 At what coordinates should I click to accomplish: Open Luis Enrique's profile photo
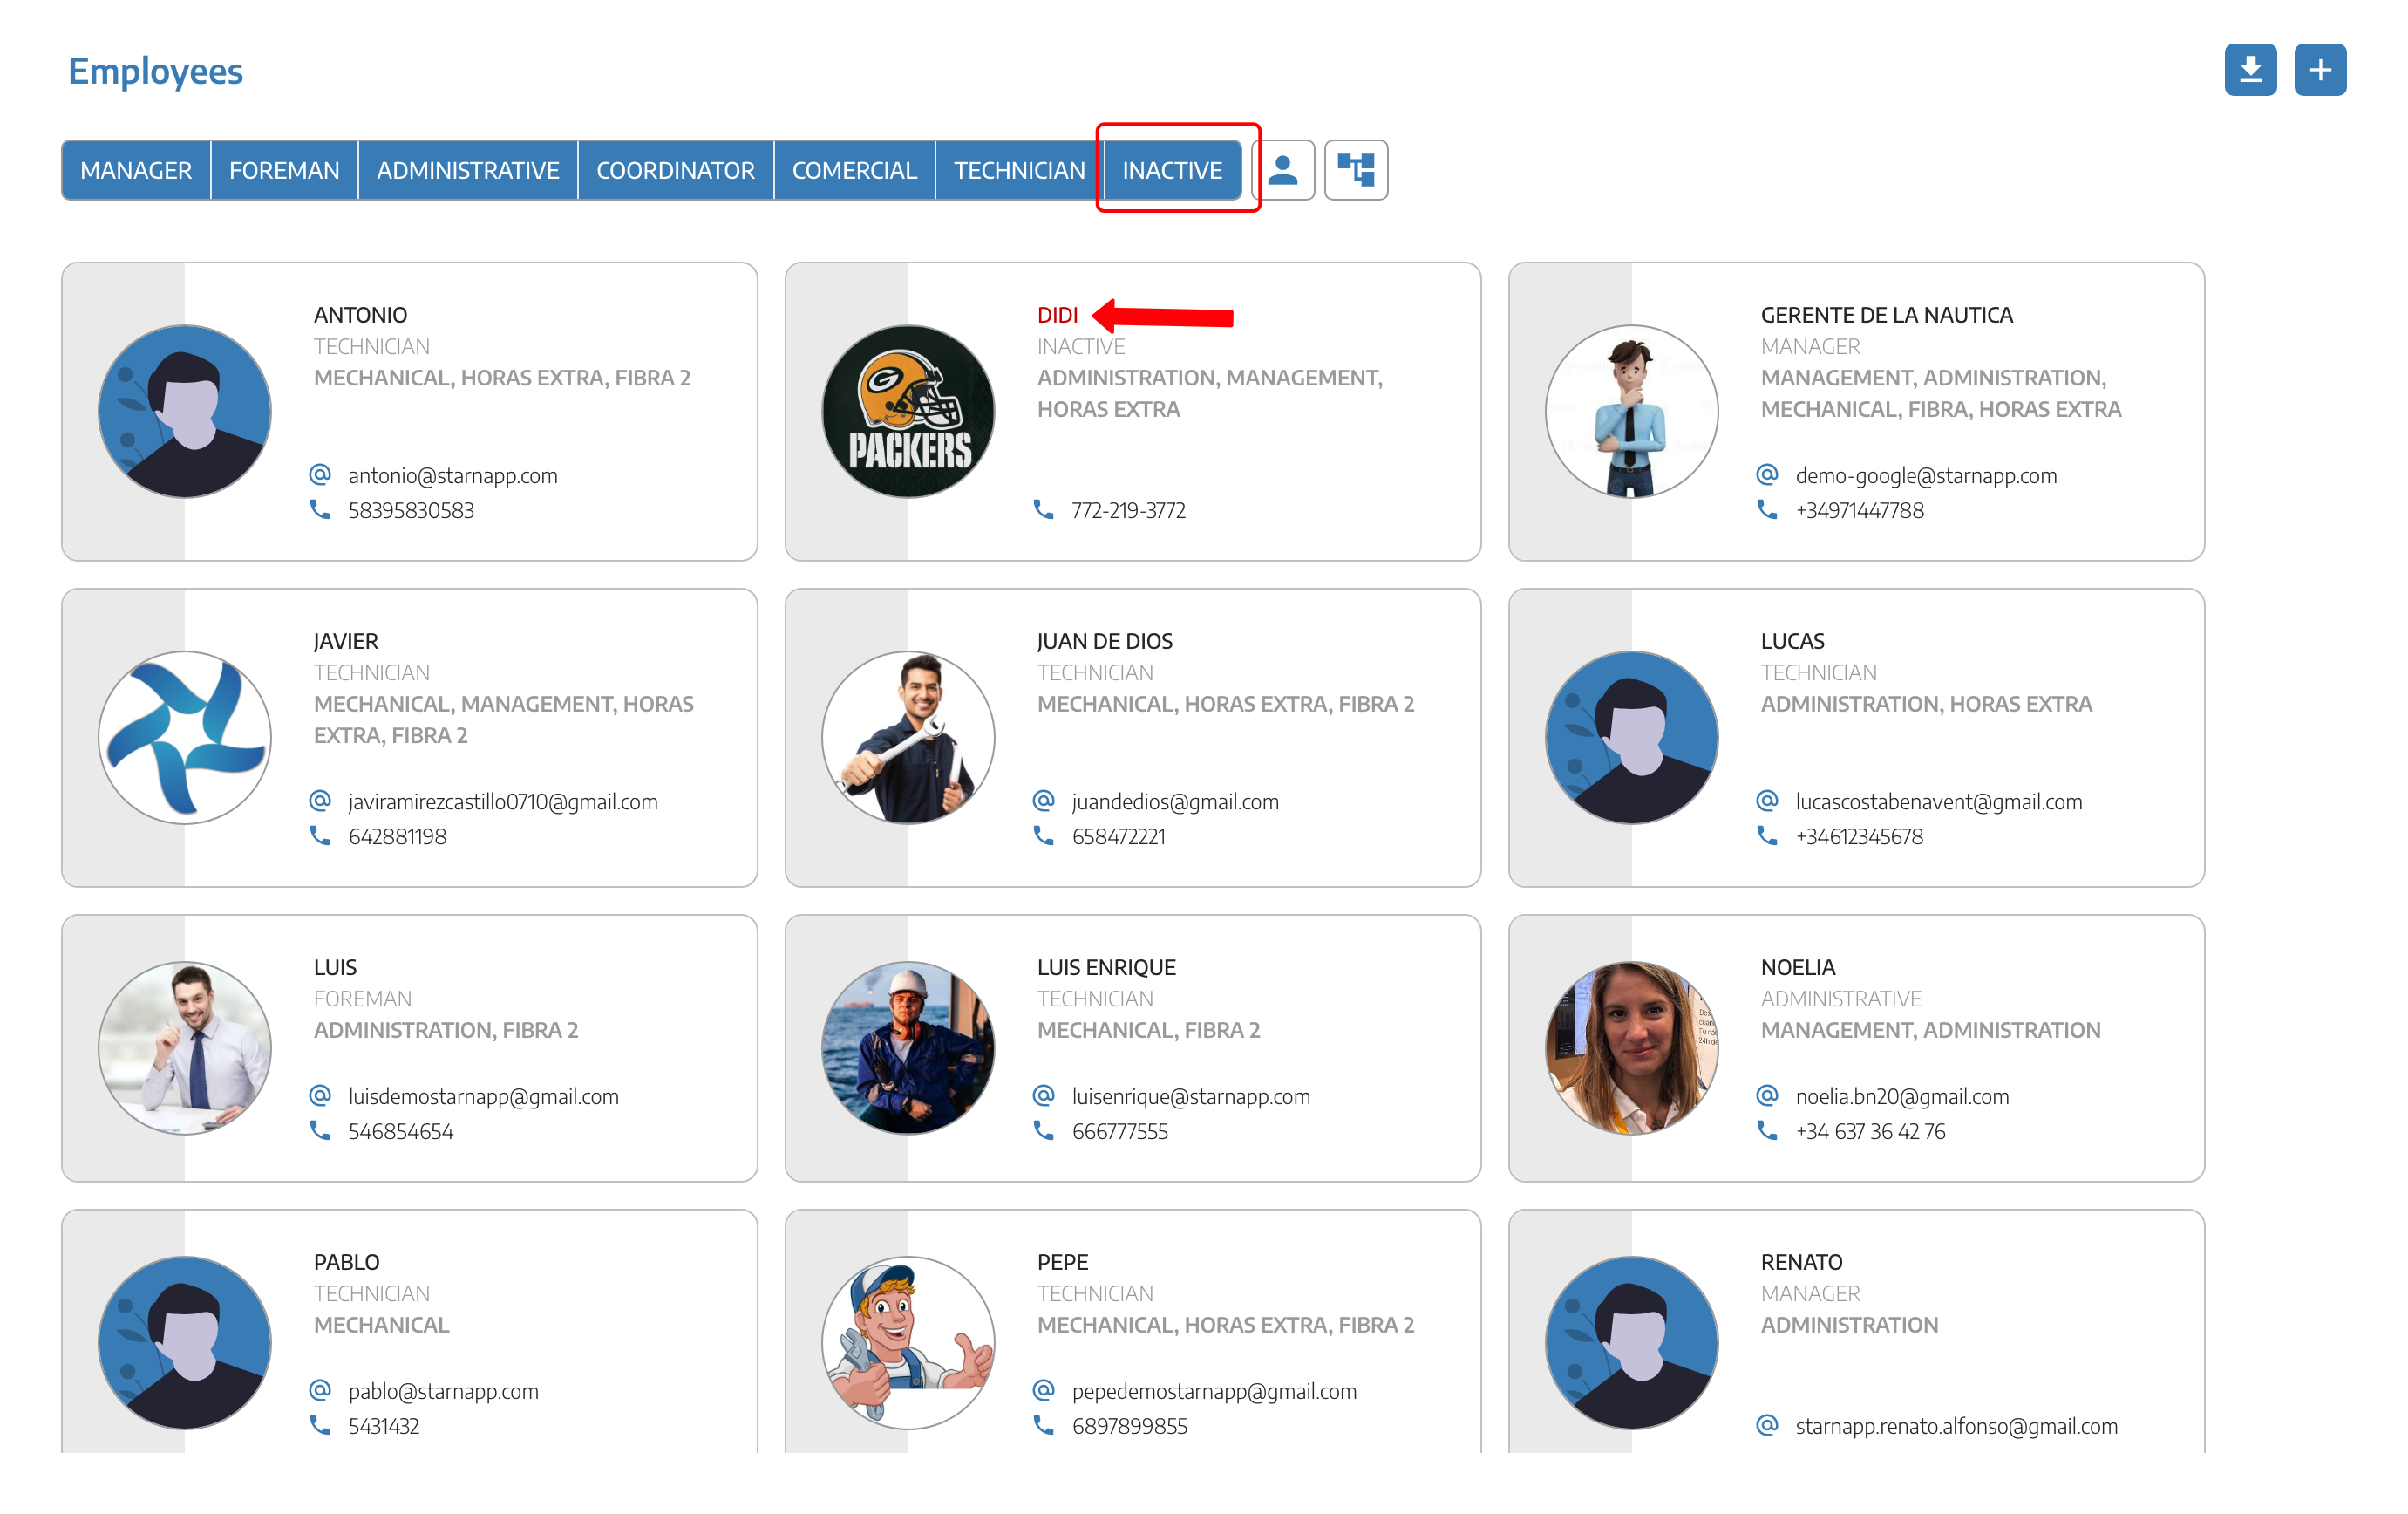pyautogui.click(x=908, y=1047)
